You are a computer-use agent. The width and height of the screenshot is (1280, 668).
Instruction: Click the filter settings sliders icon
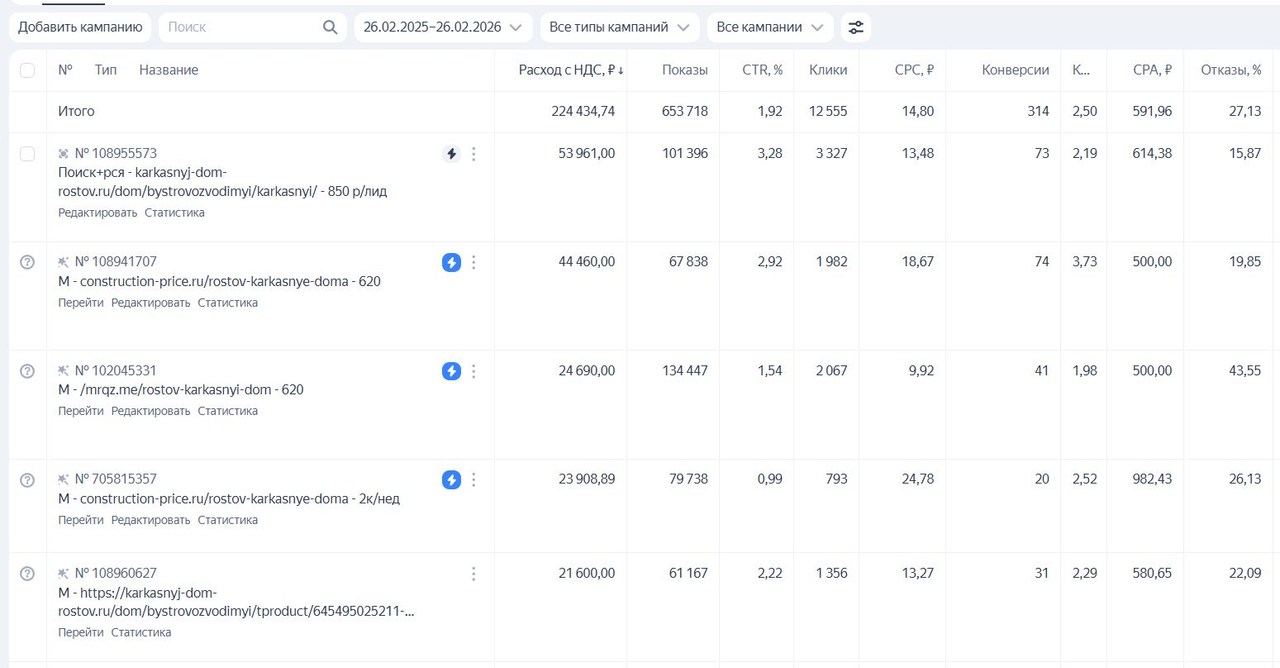tap(855, 28)
